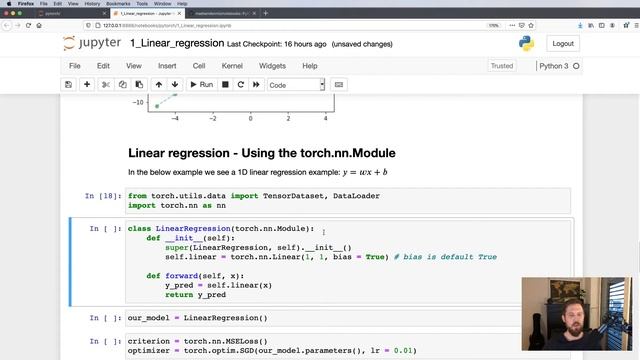The image size is (640, 360).
Task: Click the save and checkpoint icon
Action: [x=68, y=84]
